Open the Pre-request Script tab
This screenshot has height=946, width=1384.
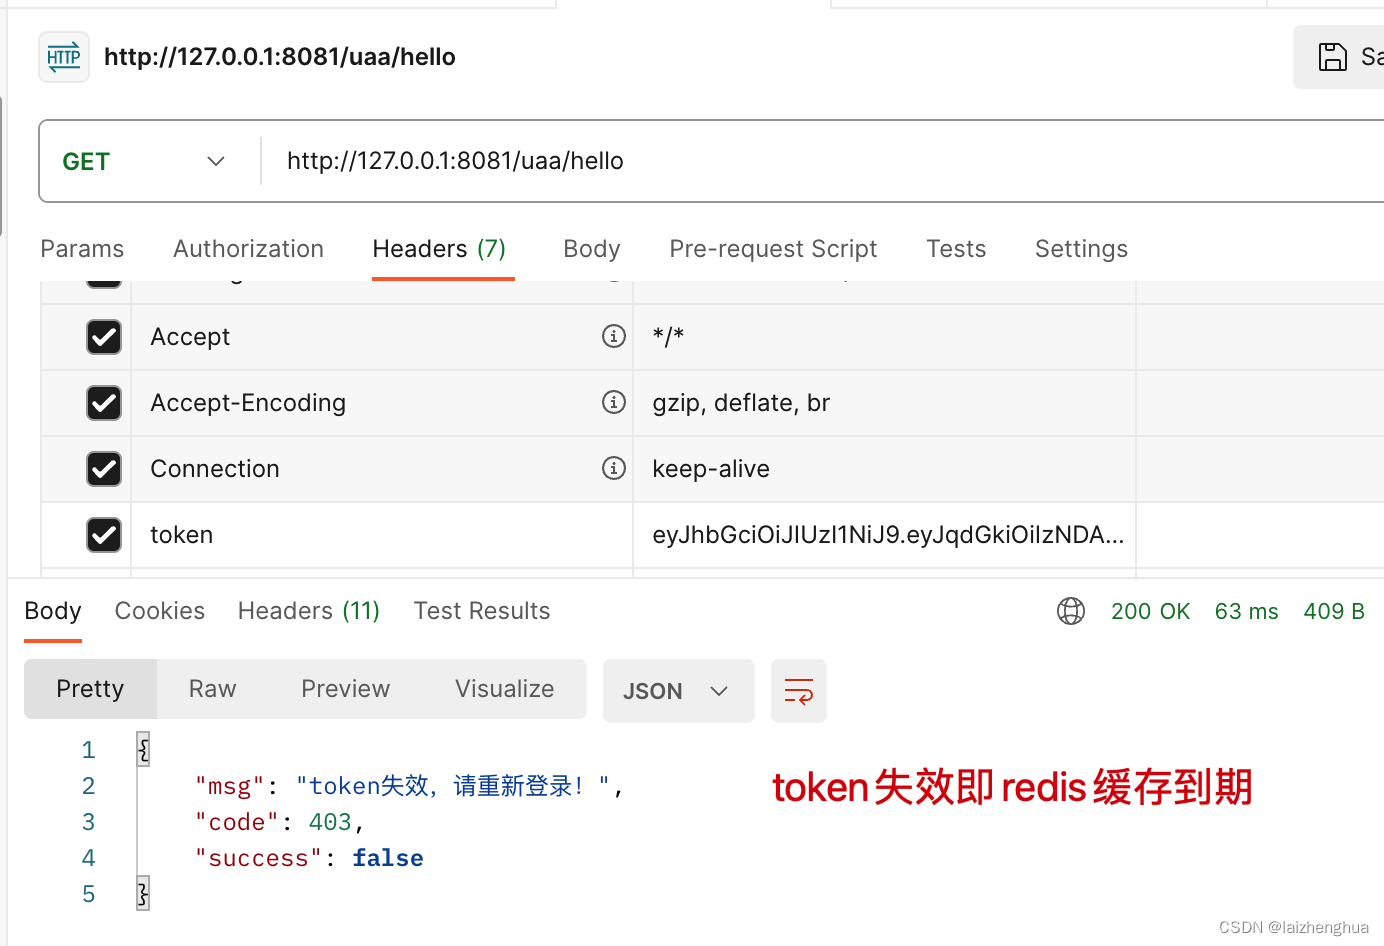click(773, 249)
